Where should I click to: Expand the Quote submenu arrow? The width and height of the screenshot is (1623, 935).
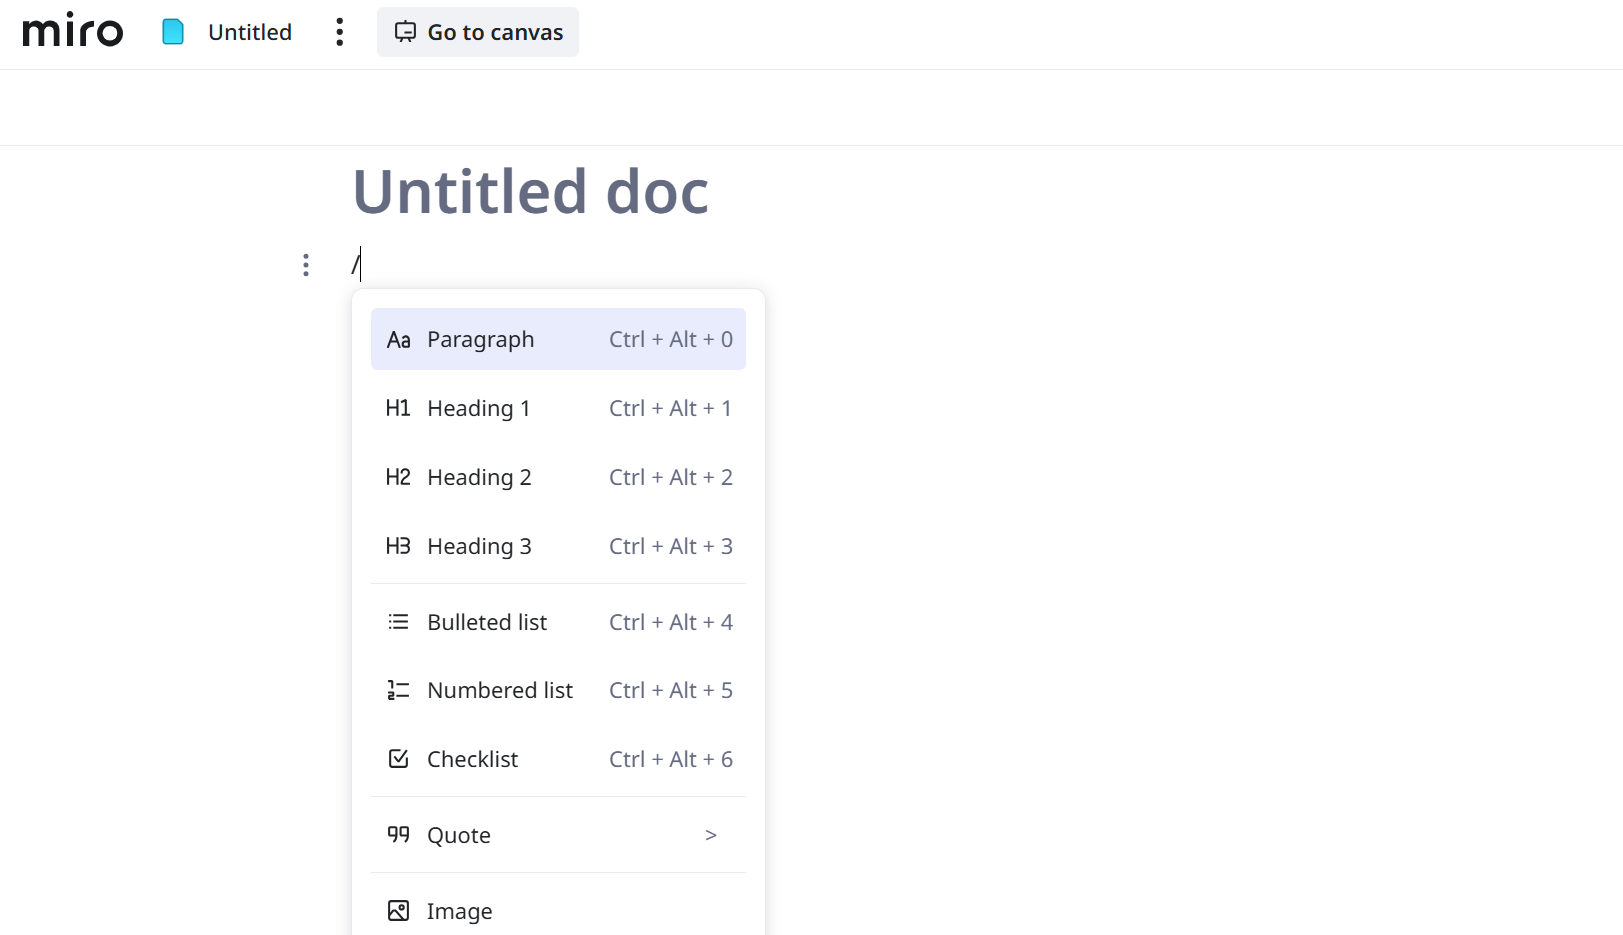coord(711,835)
